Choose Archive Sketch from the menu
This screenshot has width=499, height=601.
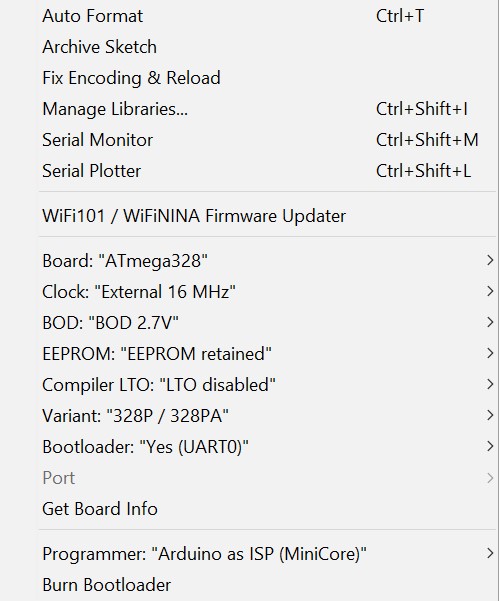tap(267, 47)
